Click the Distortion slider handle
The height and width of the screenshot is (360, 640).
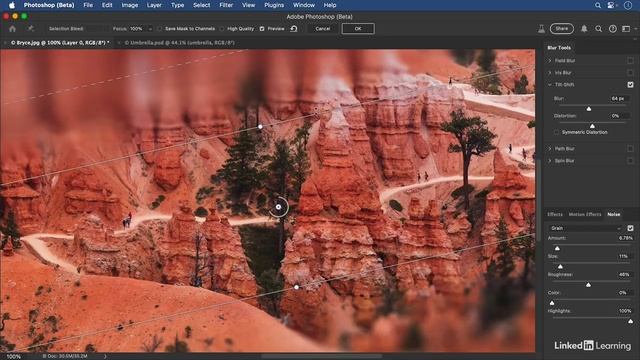(592, 126)
